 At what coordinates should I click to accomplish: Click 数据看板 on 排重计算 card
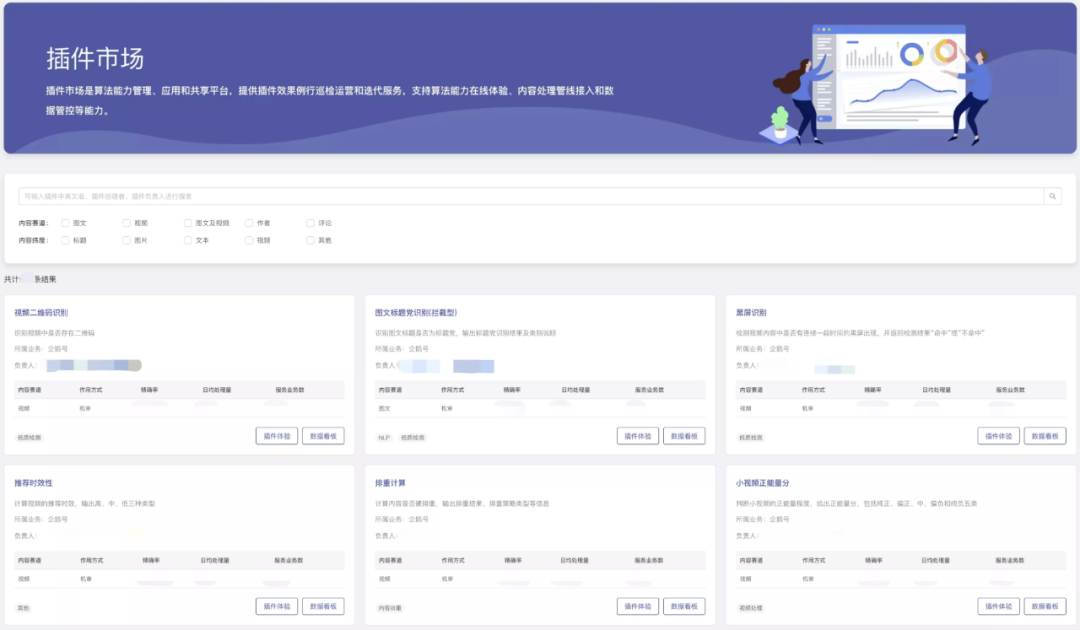click(x=684, y=607)
